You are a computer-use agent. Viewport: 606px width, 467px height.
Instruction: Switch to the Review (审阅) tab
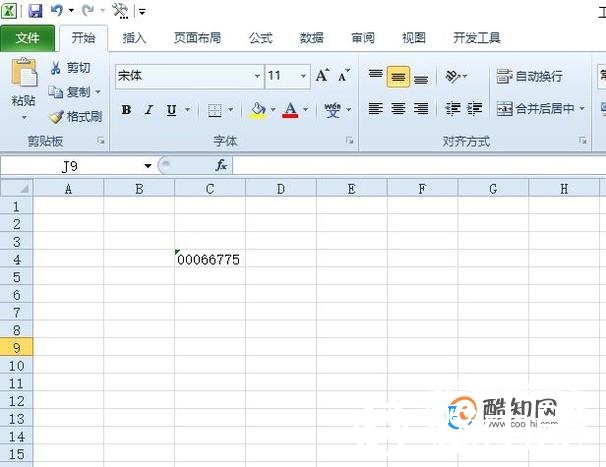tap(363, 38)
